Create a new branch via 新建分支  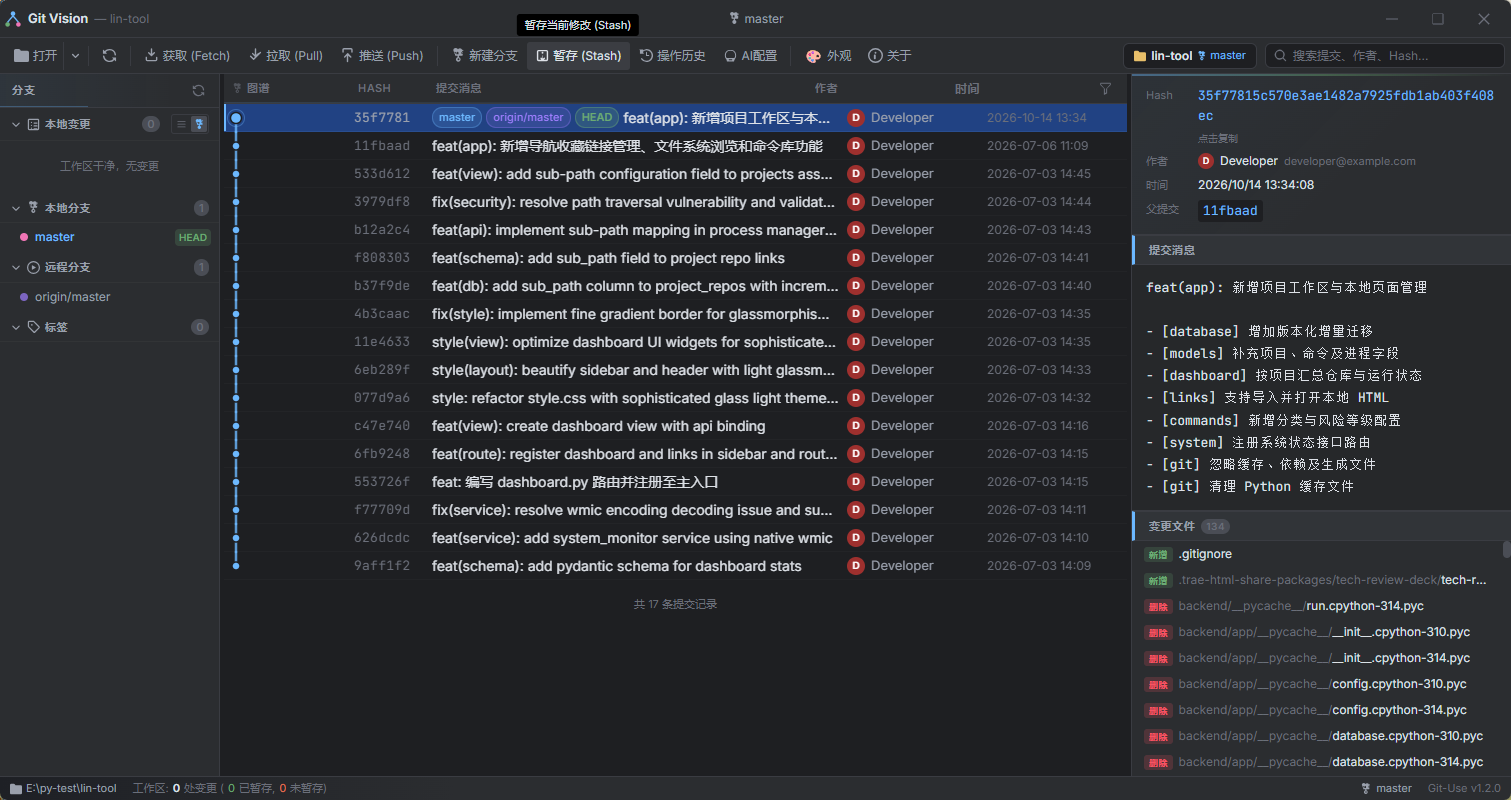485,56
